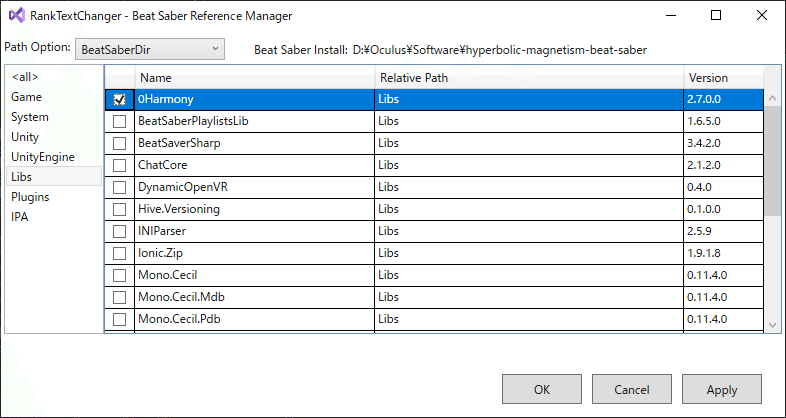Click the Apply button
This screenshot has height=418, width=786.
(x=721, y=390)
